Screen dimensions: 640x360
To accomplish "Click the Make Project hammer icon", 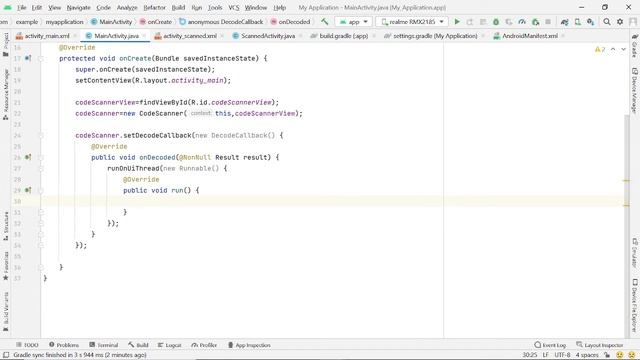I will click(324, 22).
